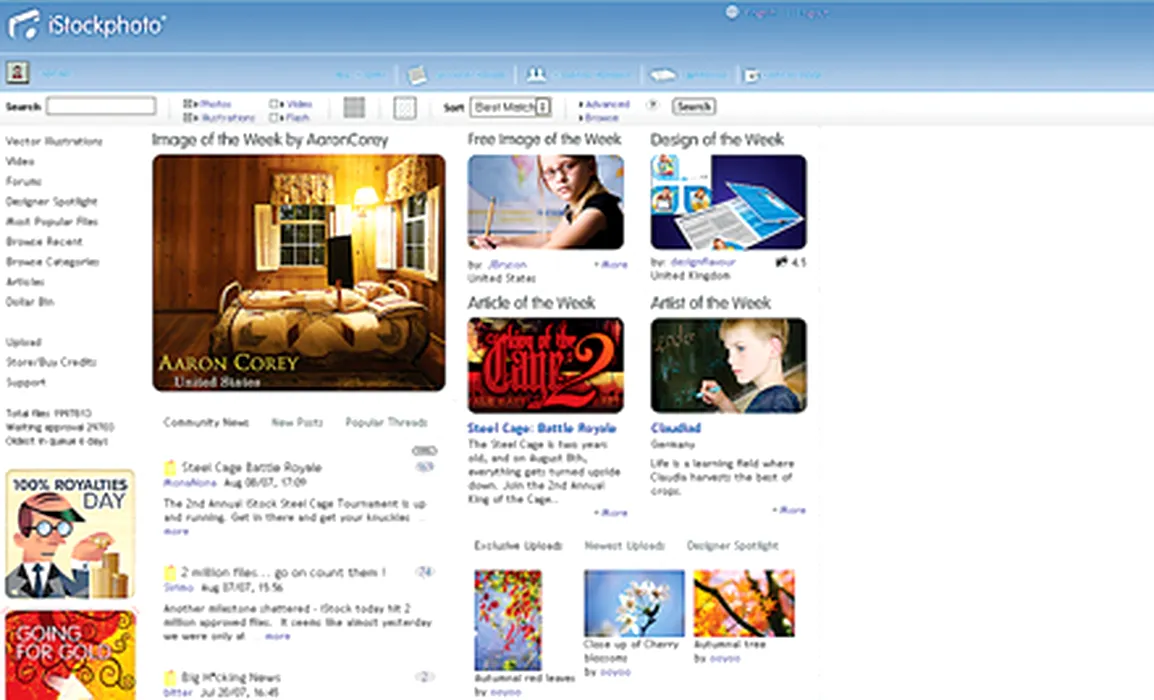Click the globe language icon

coord(732,12)
